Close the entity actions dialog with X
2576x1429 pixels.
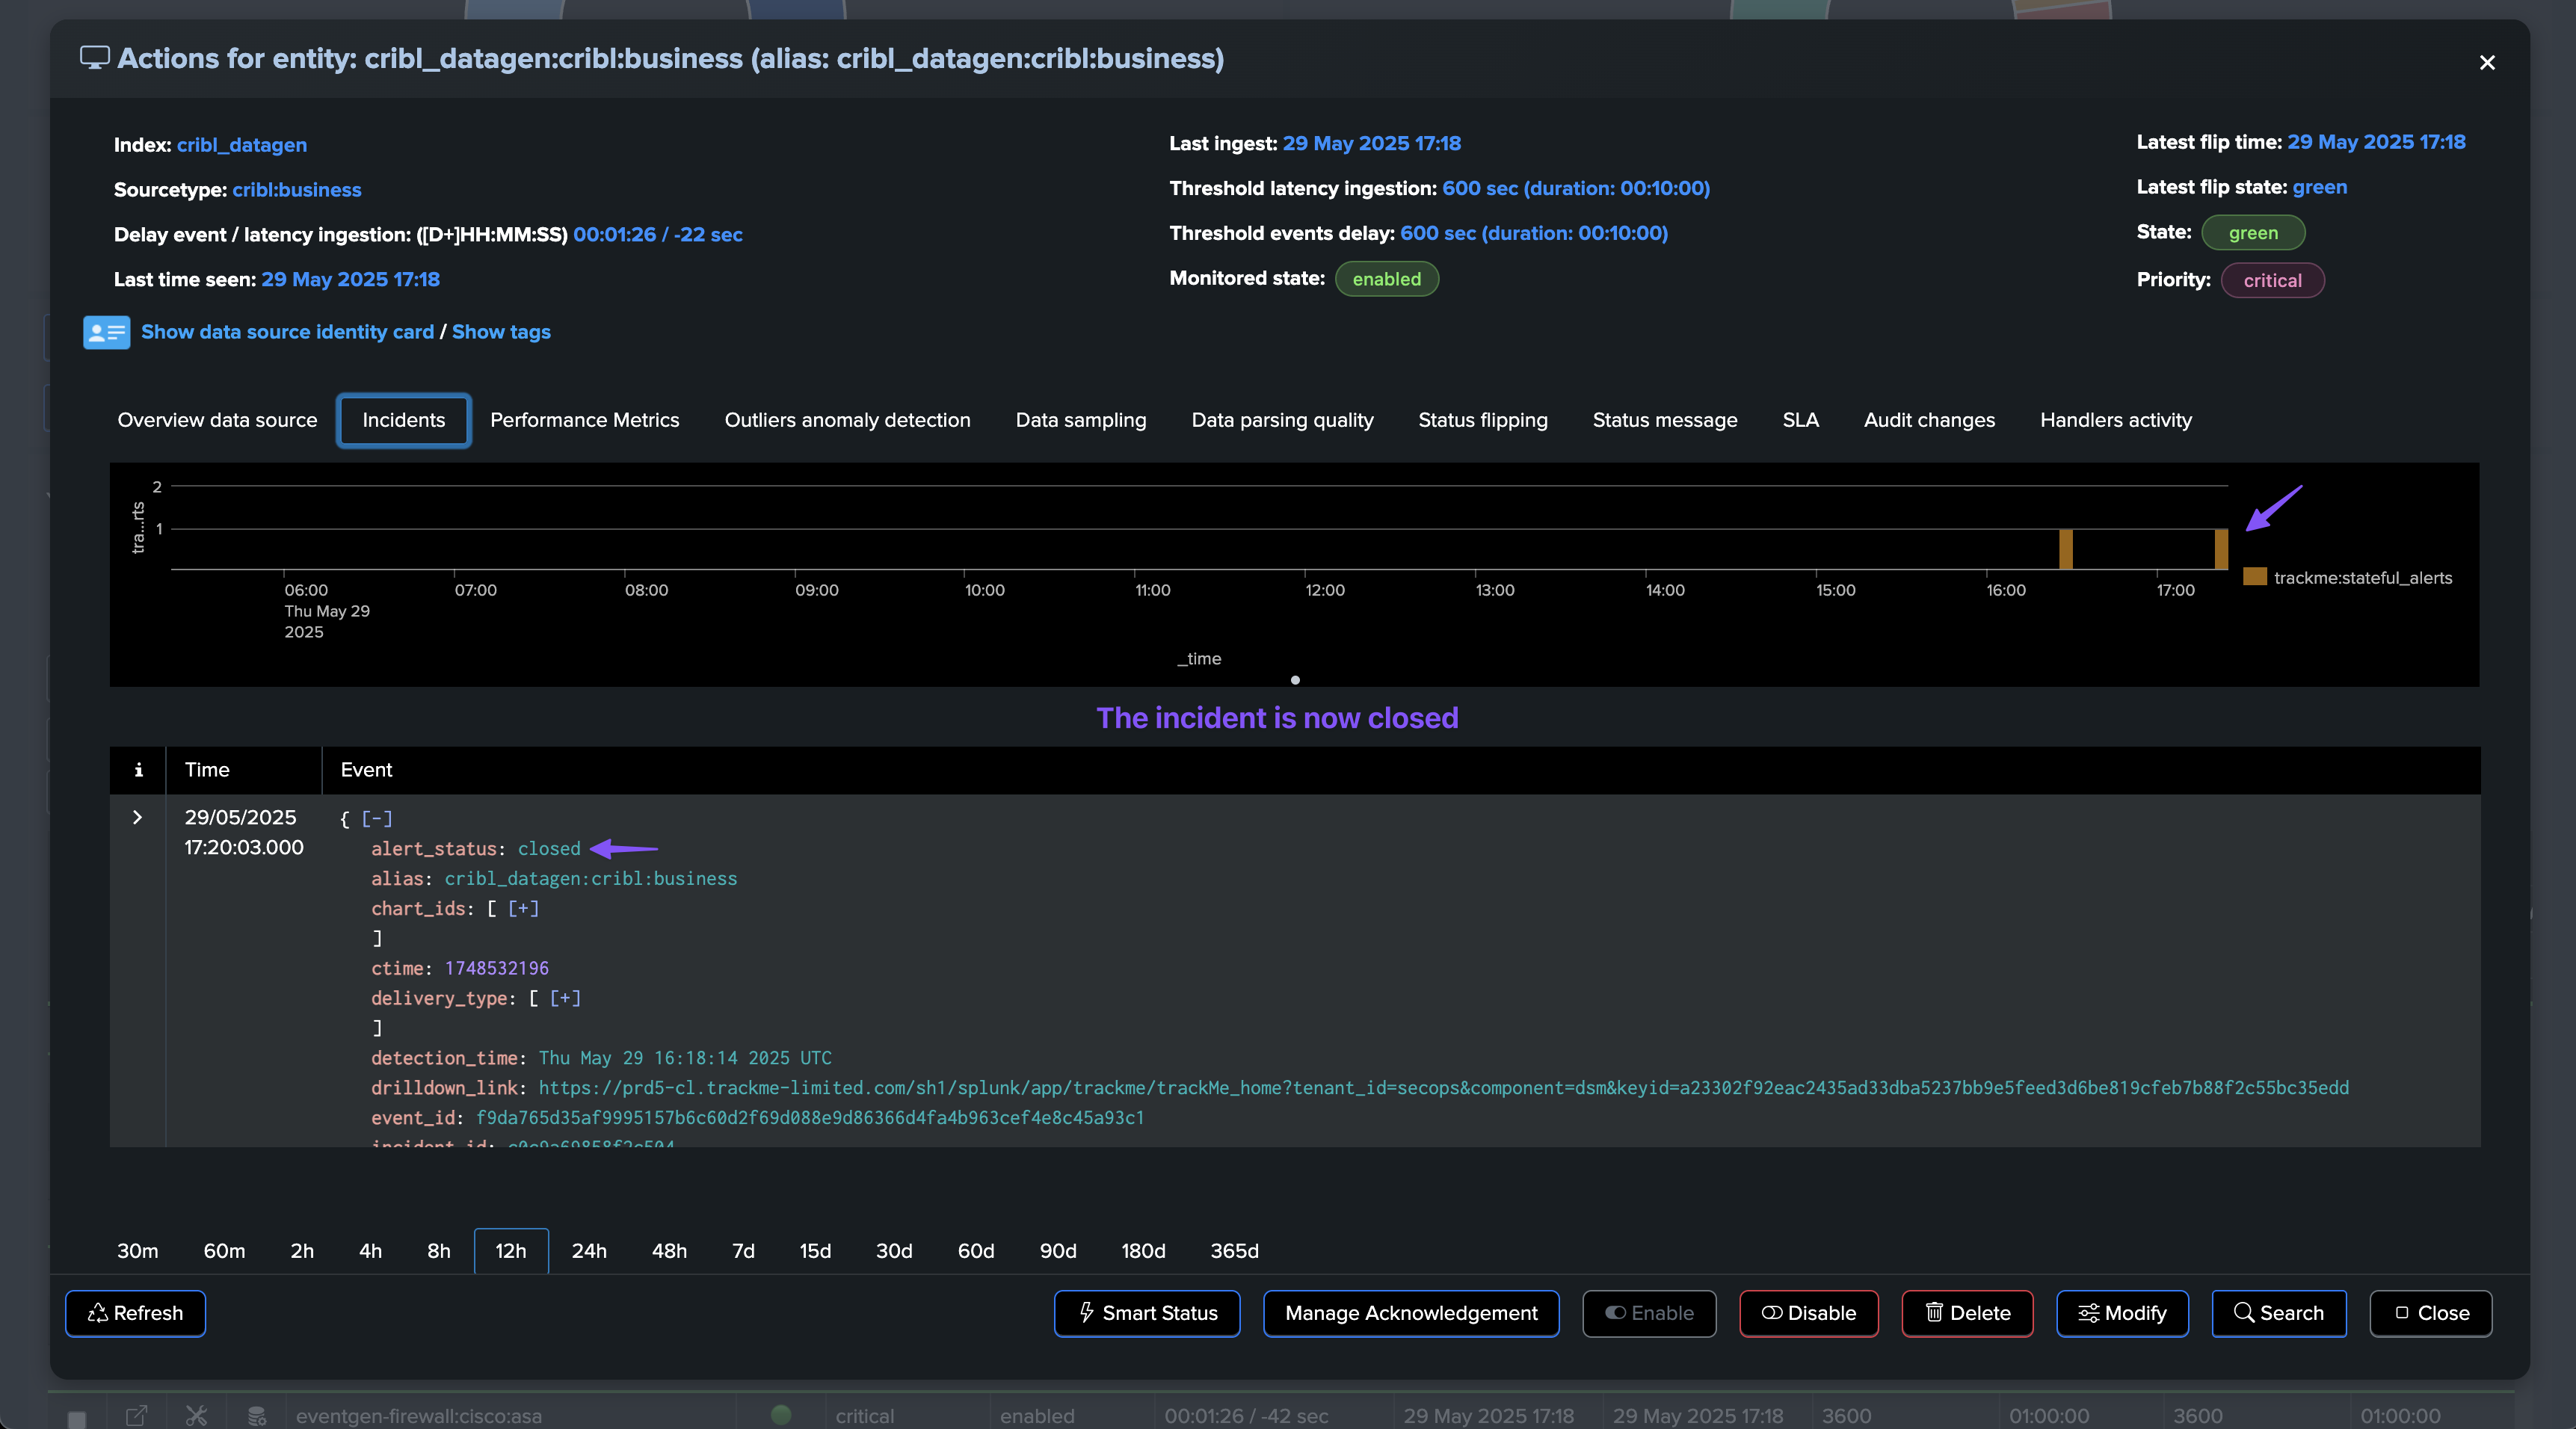pos(2487,63)
